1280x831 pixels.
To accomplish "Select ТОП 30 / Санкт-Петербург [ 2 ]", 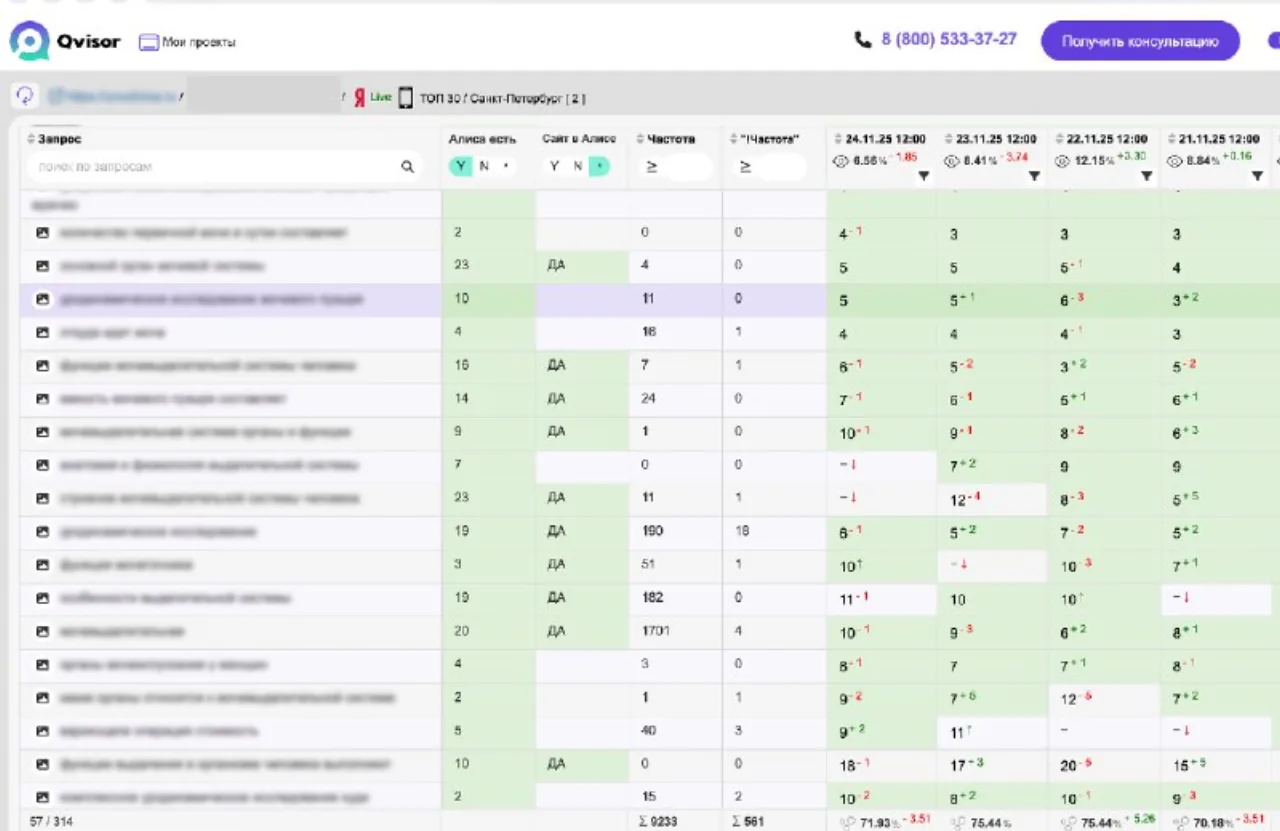I will tap(503, 98).
